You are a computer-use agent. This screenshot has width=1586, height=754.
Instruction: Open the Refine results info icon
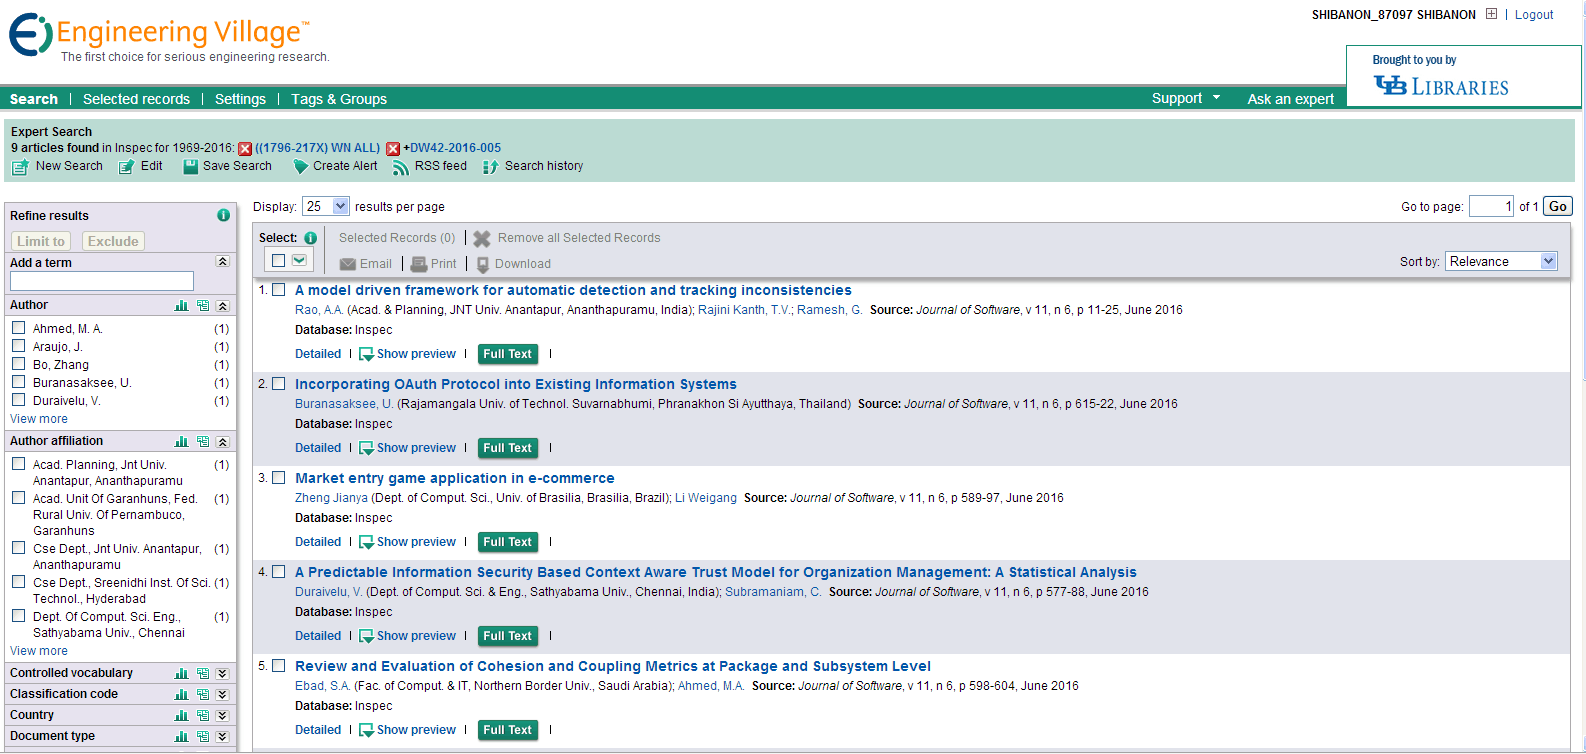tap(223, 215)
